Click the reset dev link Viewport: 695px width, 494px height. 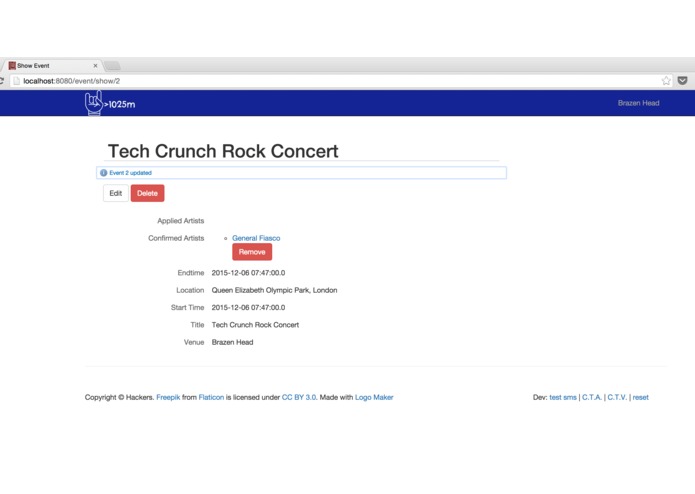(x=640, y=397)
